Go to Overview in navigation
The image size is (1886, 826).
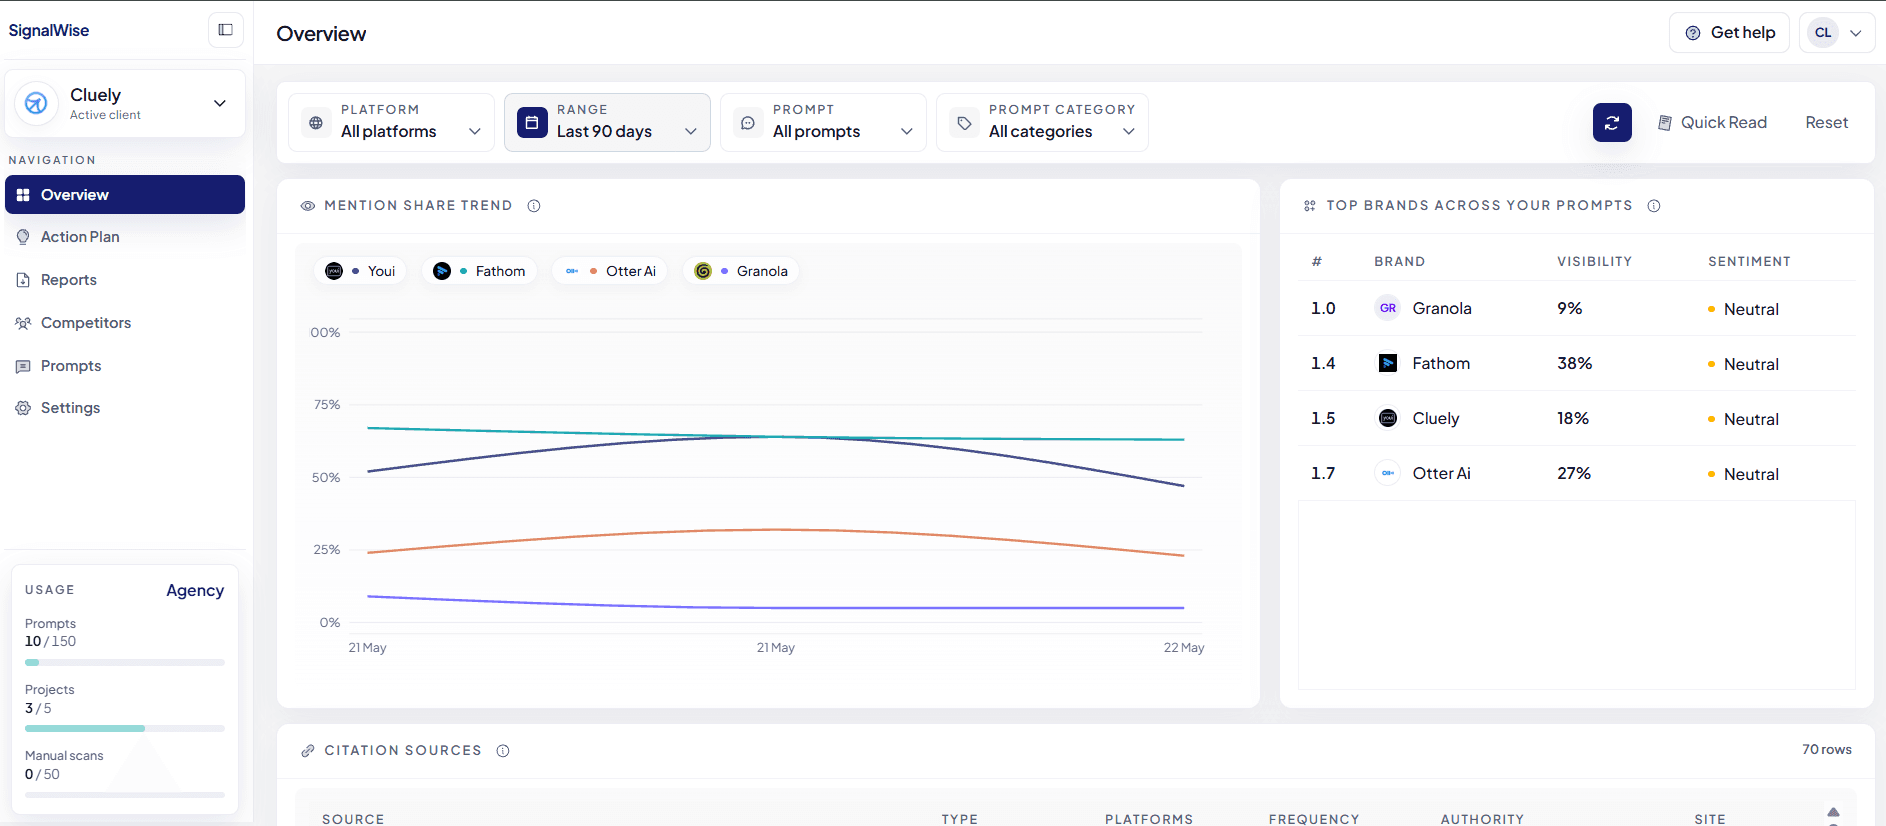pyautogui.click(x=125, y=195)
